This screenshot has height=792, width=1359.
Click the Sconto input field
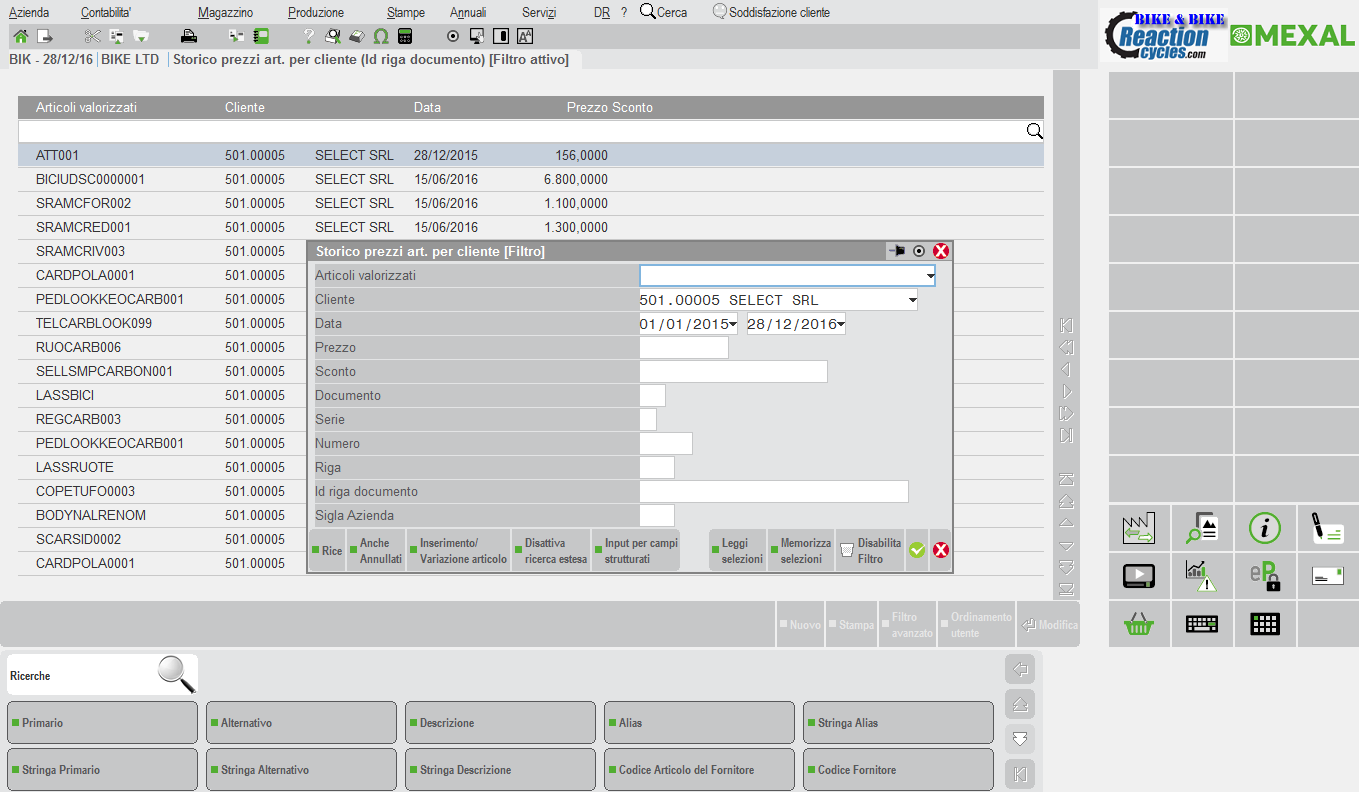click(x=733, y=372)
